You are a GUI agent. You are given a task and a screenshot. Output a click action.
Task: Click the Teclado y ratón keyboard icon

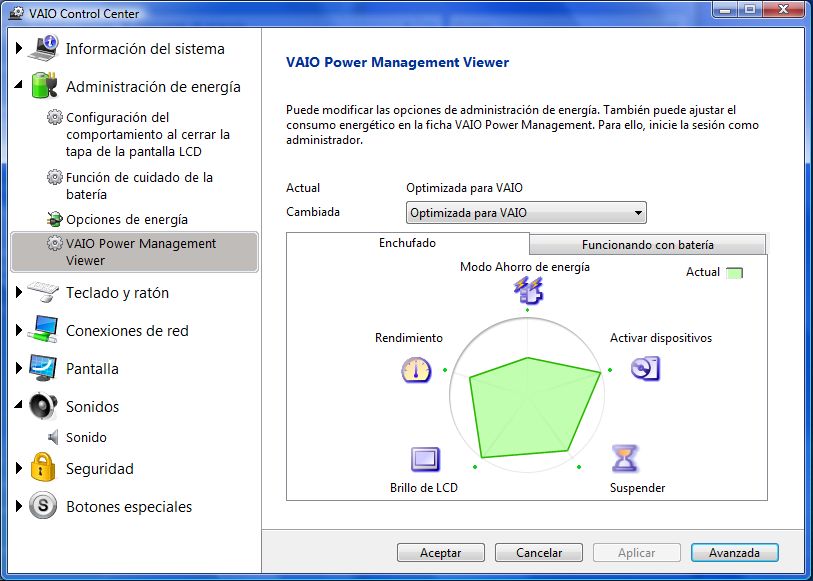tap(43, 292)
